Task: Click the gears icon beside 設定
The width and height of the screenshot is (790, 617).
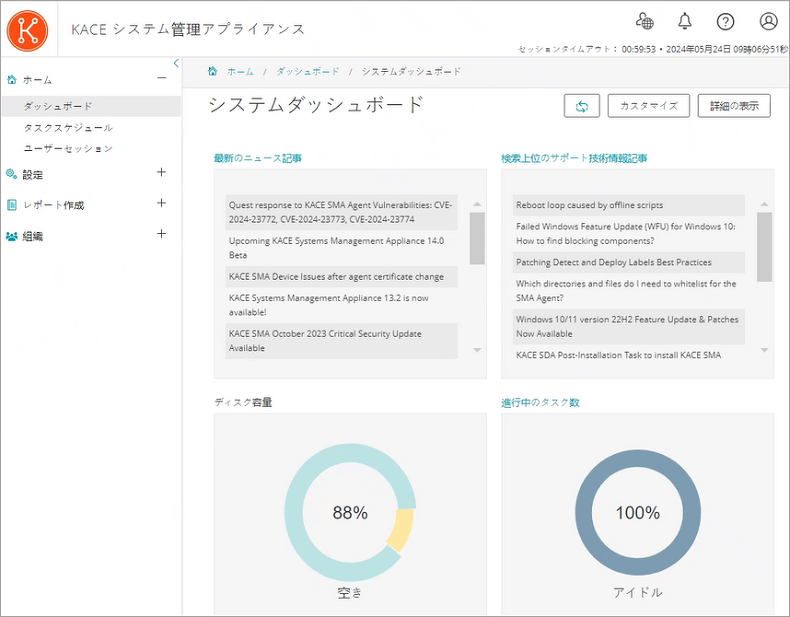Action: coord(11,174)
